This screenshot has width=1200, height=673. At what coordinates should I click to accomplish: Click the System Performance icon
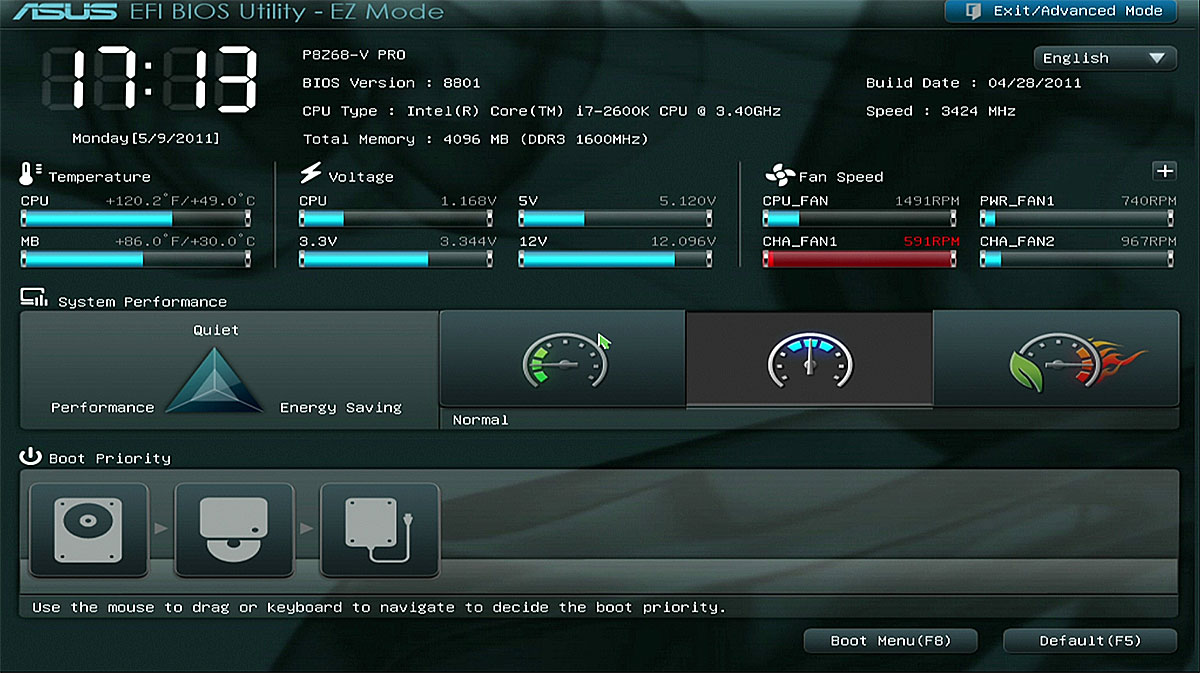[33, 298]
